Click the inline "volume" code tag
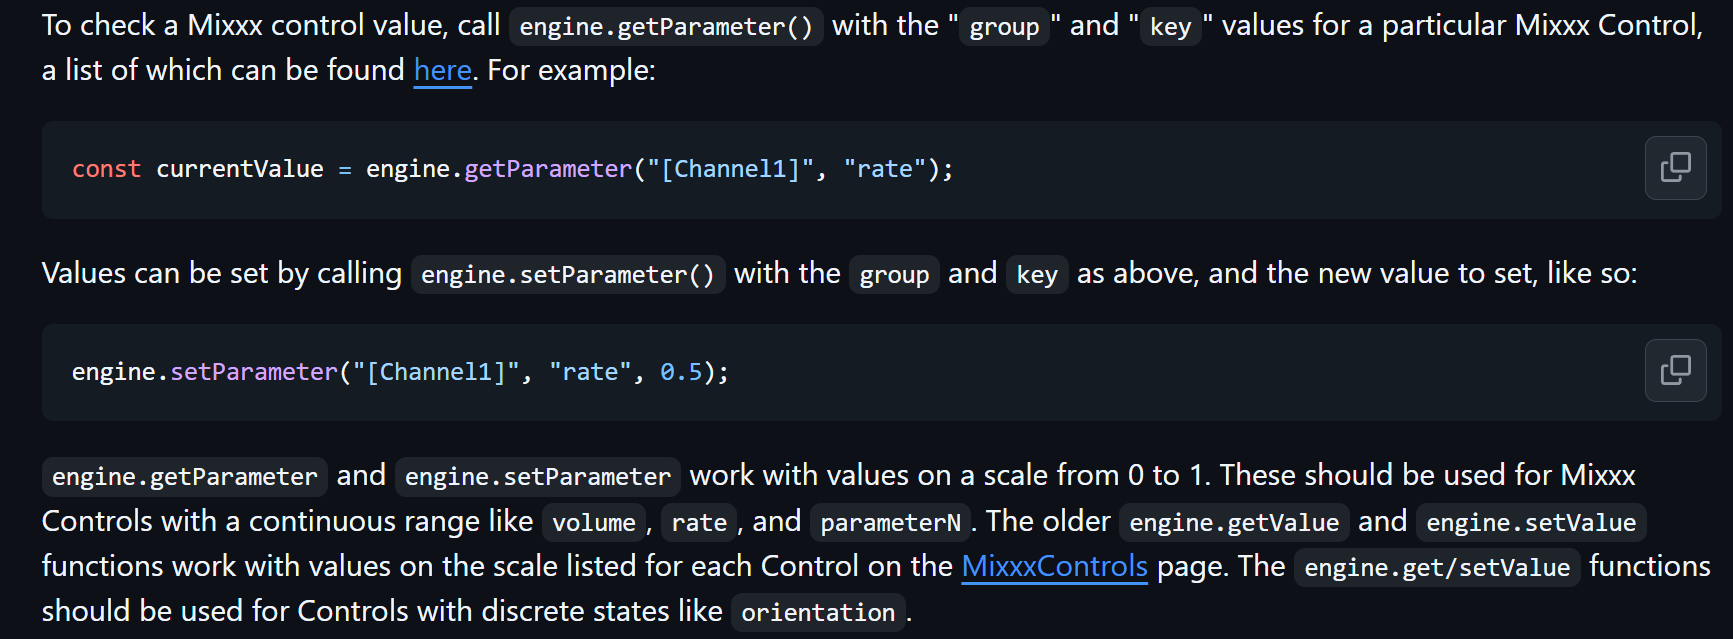 pos(594,522)
